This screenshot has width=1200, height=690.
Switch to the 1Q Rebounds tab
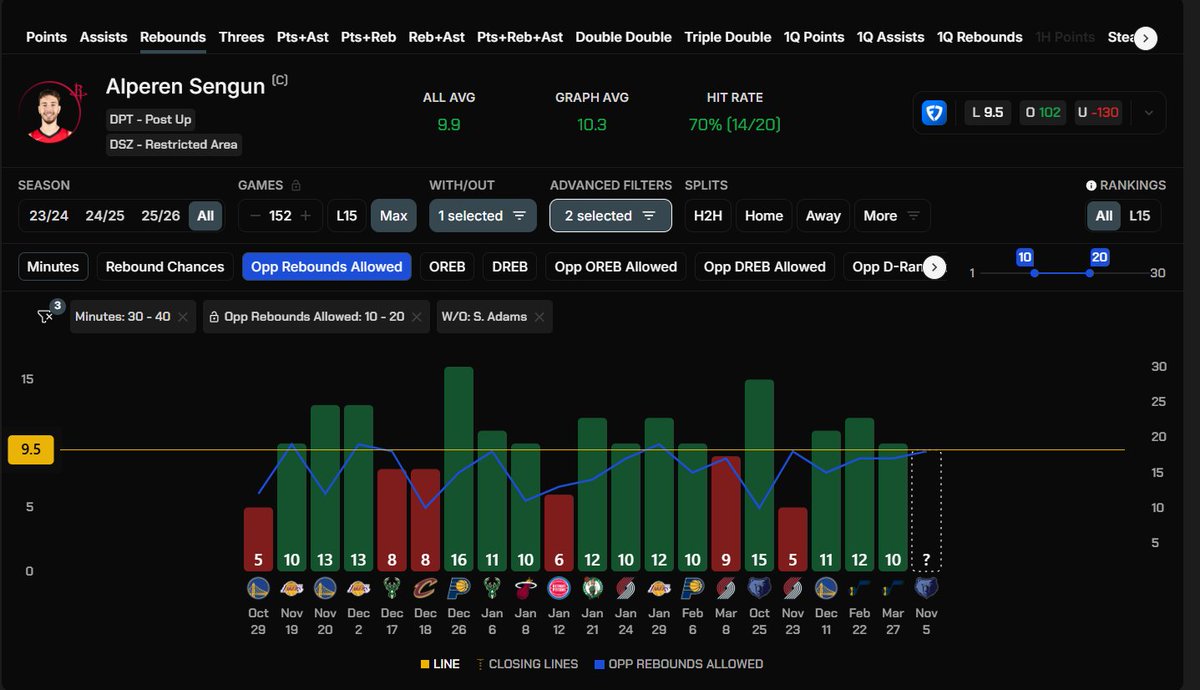click(980, 37)
